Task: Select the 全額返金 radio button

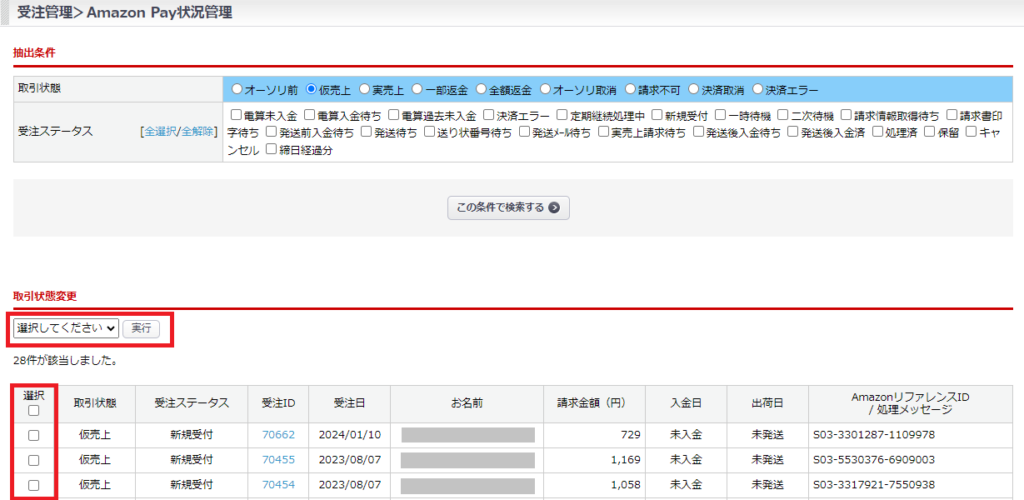Action: [x=481, y=89]
